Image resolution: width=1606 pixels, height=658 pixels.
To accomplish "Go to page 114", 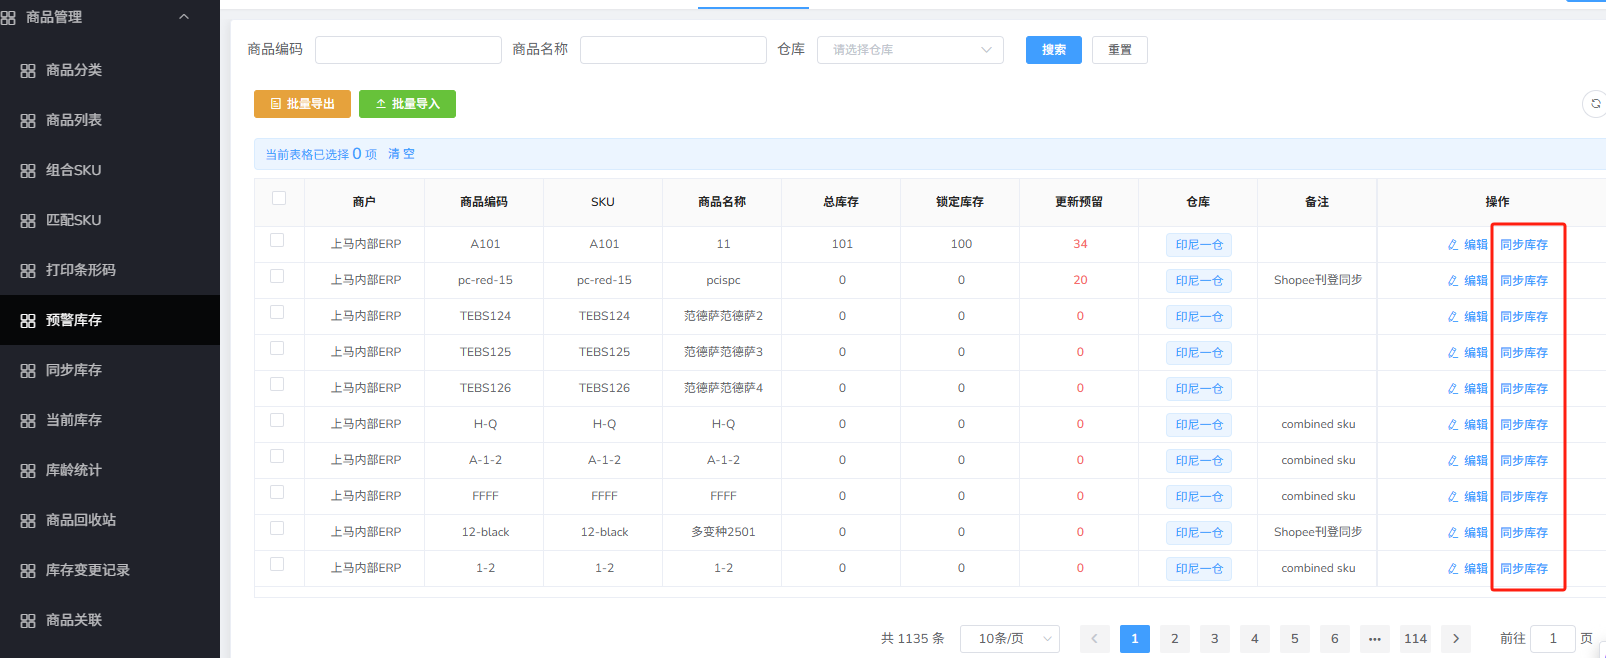I will point(1415,638).
